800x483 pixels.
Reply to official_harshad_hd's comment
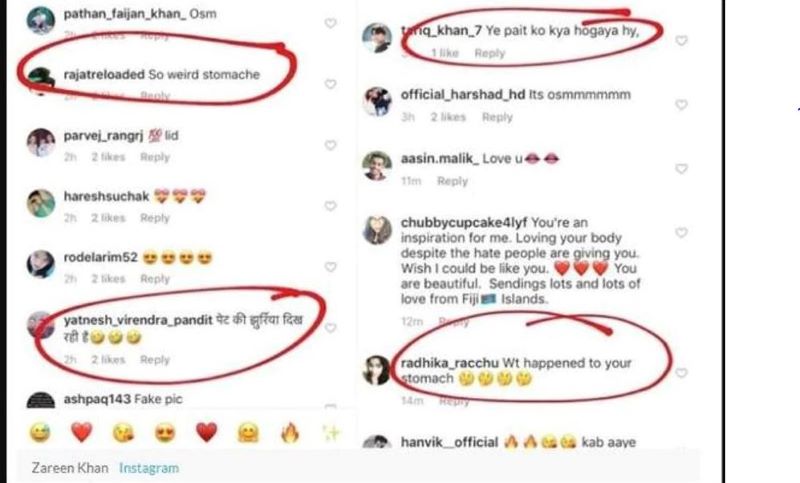(x=497, y=117)
